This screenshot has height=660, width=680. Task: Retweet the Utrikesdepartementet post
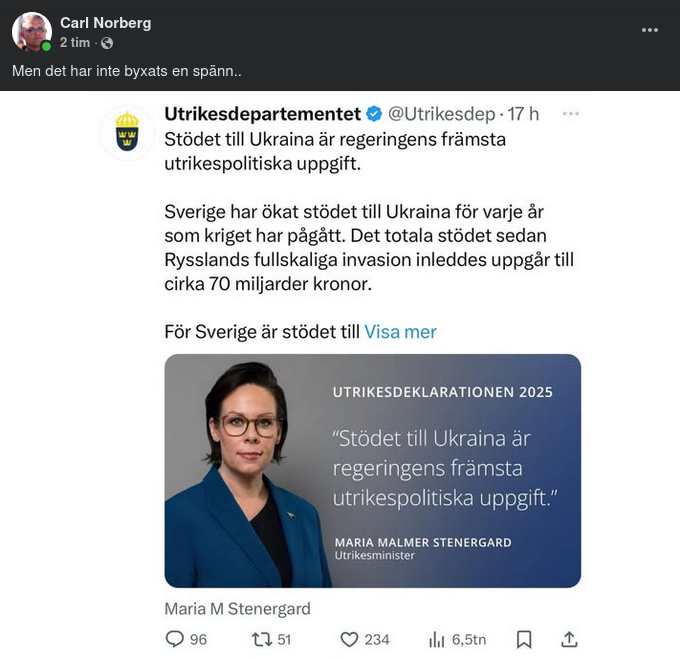pyautogui.click(x=260, y=639)
